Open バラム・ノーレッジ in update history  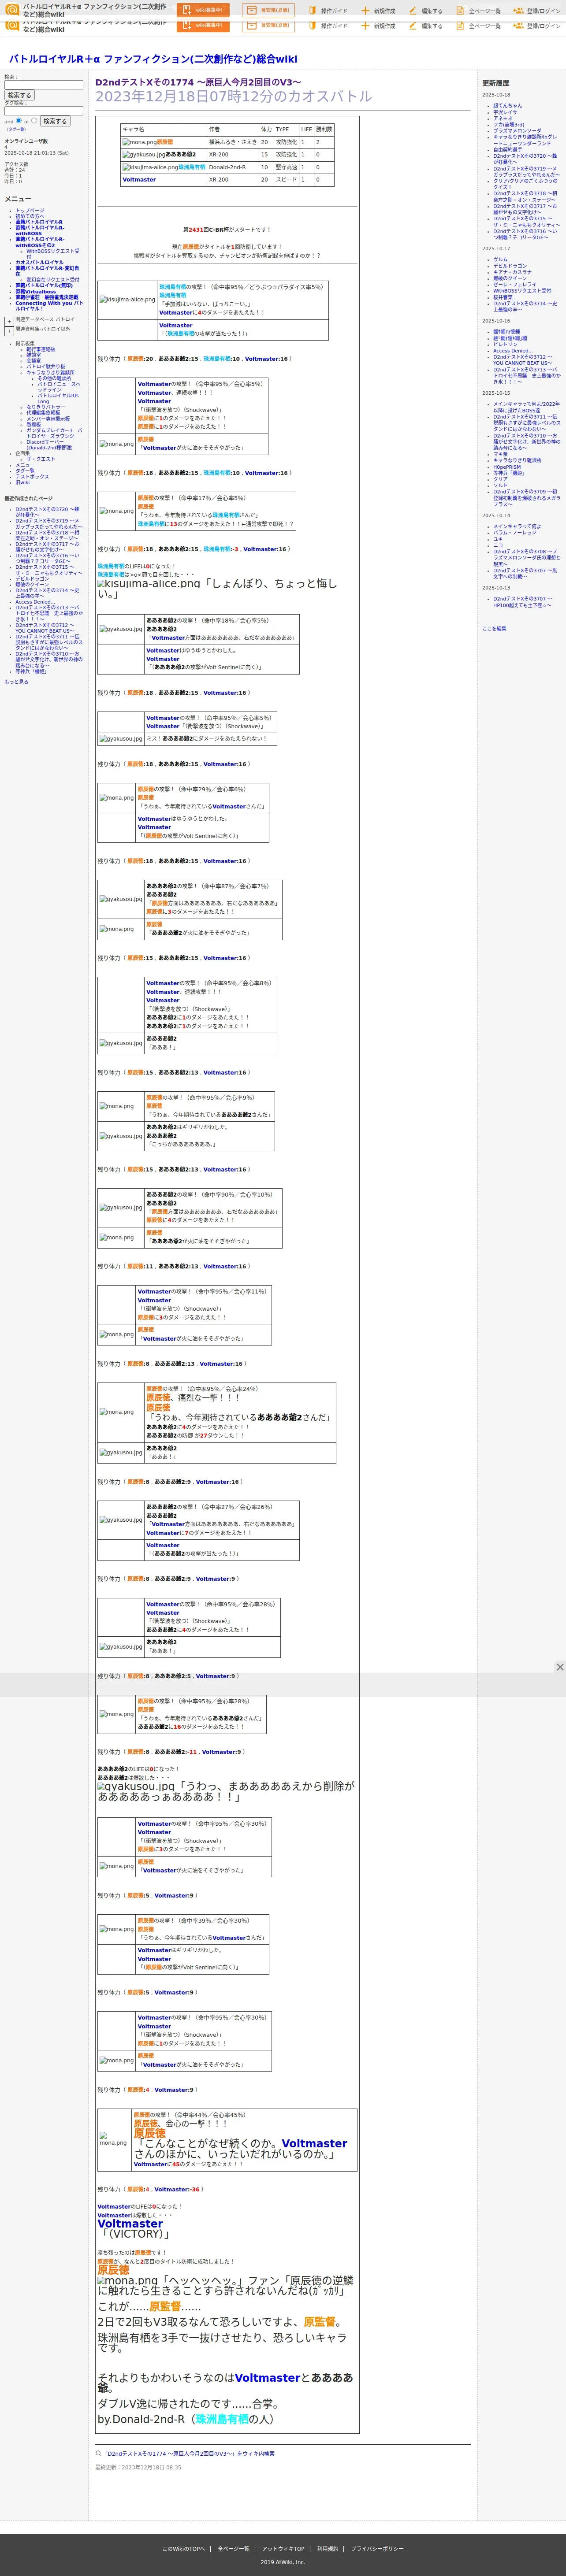514,533
